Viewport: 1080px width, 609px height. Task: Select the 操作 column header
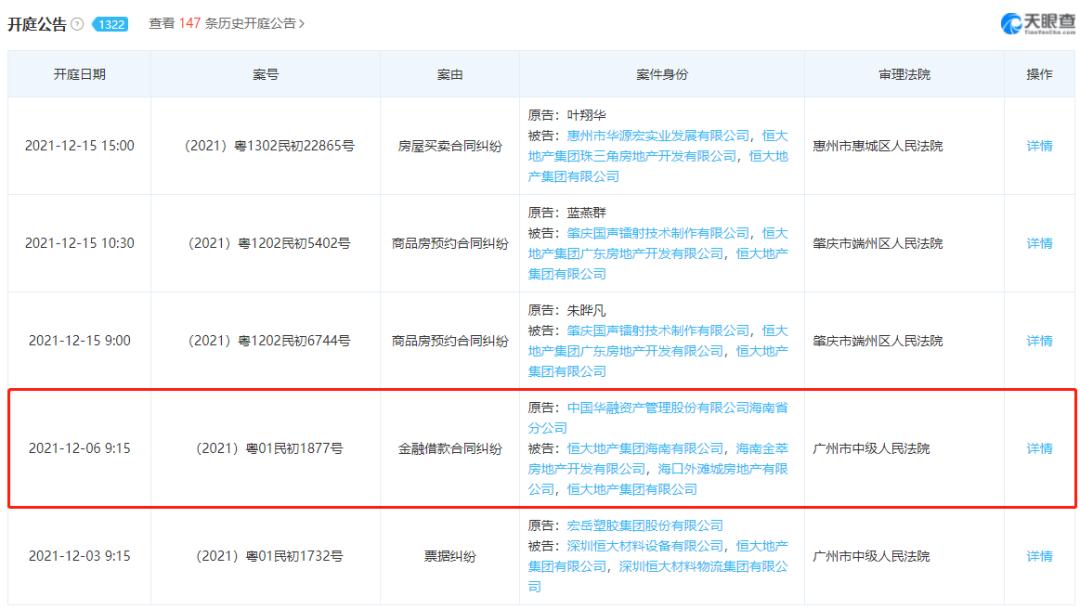(1039, 74)
